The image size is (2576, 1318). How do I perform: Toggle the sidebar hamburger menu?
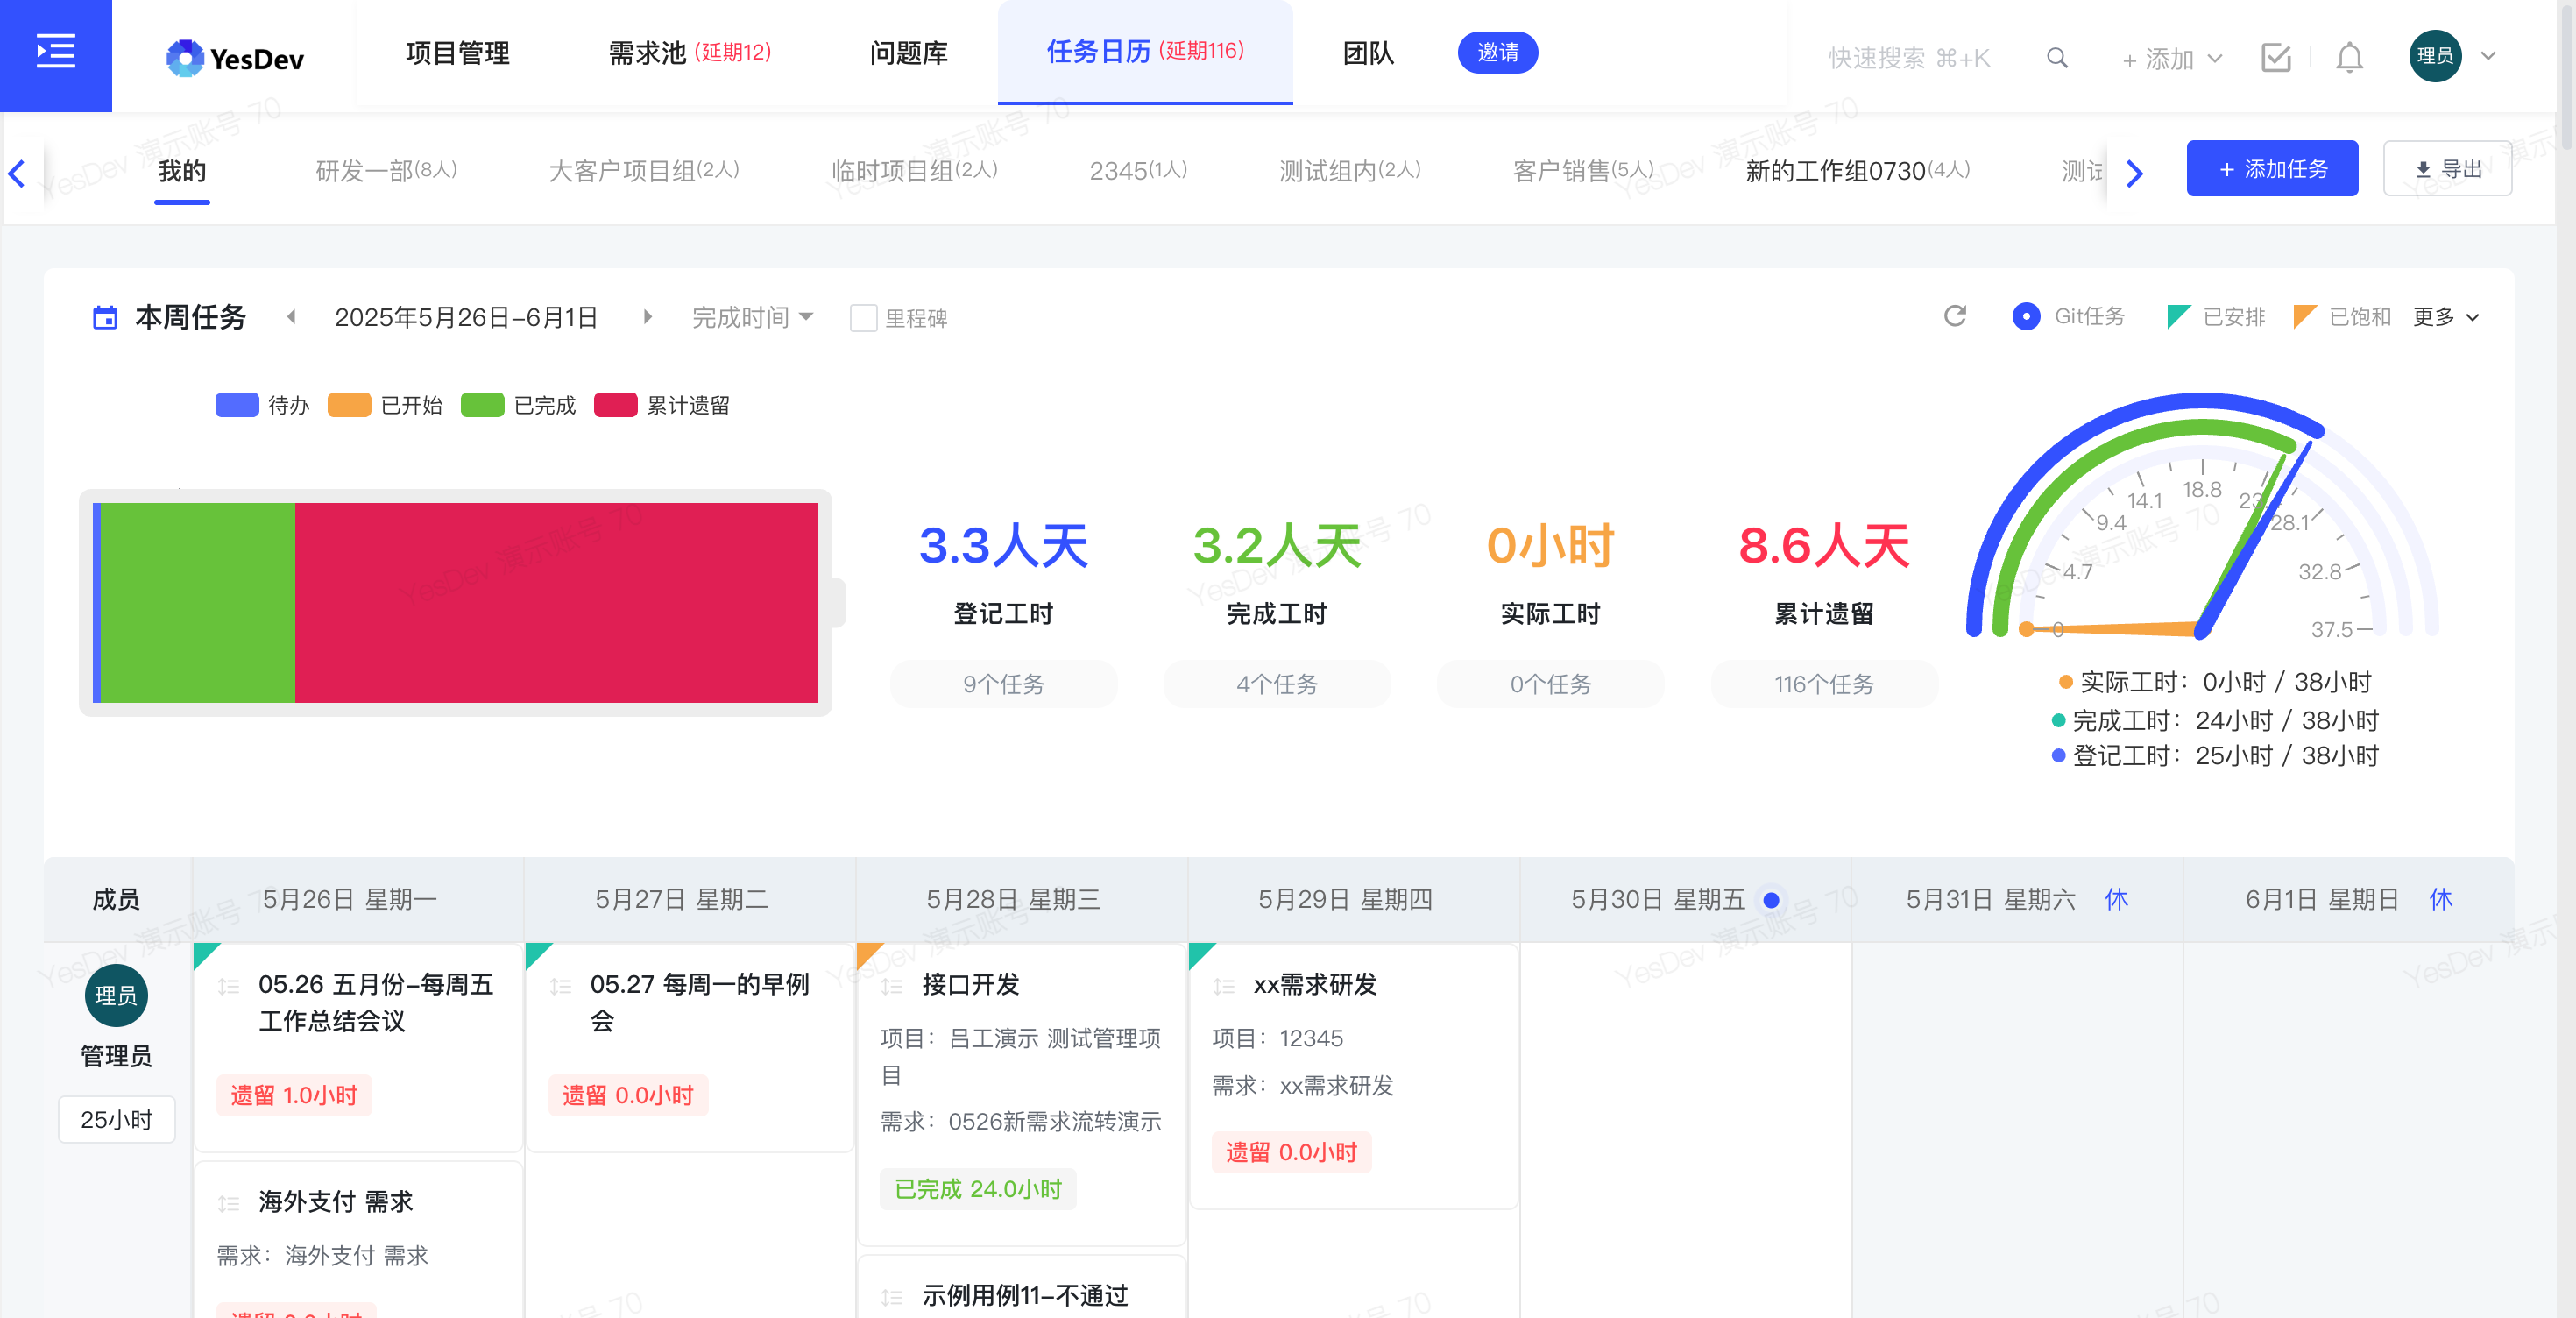(56, 52)
